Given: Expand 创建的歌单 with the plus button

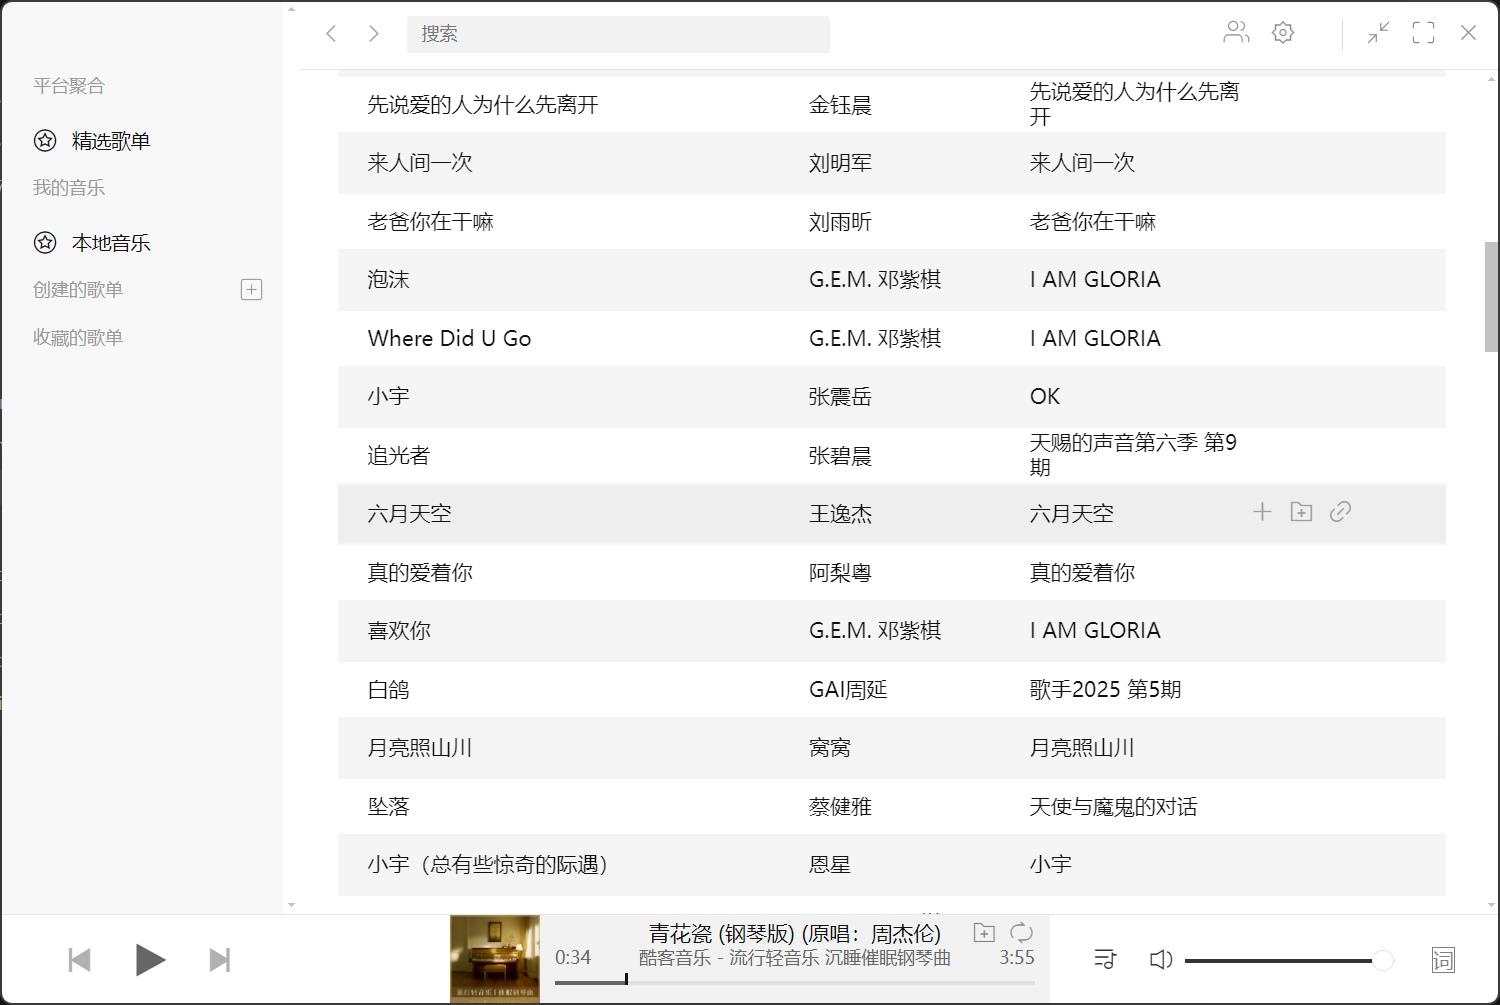Looking at the screenshot, I should click(x=251, y=289).
